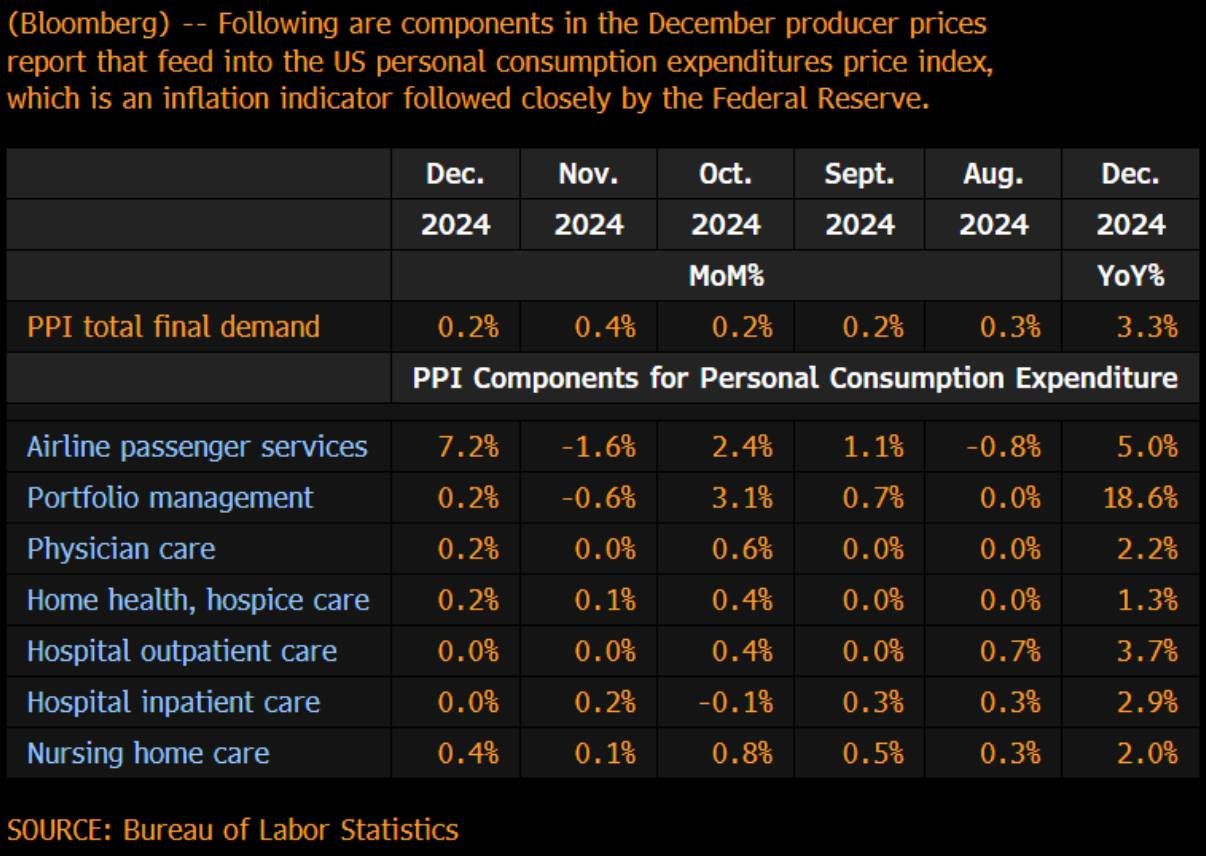Viewport: 1206px width, 856px height.
Task: Open the Nursing home care label
Action: pyautogui.click(x=148, y=753)
